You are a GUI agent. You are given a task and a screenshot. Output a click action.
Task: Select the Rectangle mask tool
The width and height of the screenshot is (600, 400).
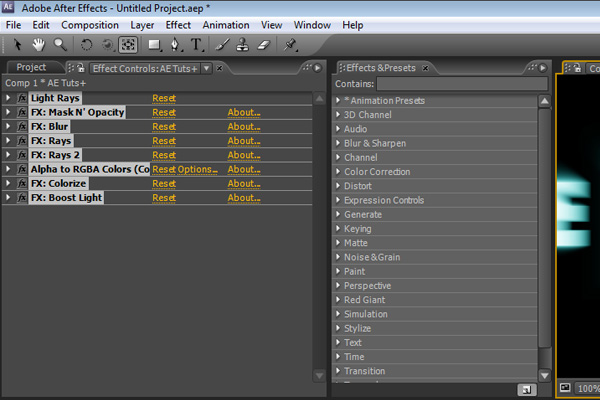point(154,45)
